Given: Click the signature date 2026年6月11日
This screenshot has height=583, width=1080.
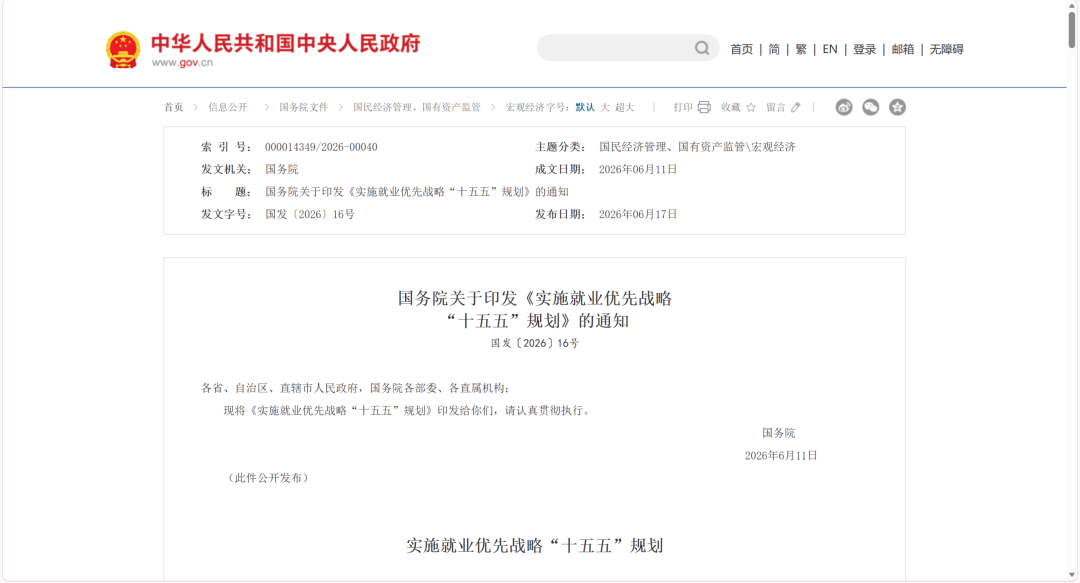Looking at the screenshot, I should tap(780, 456).
